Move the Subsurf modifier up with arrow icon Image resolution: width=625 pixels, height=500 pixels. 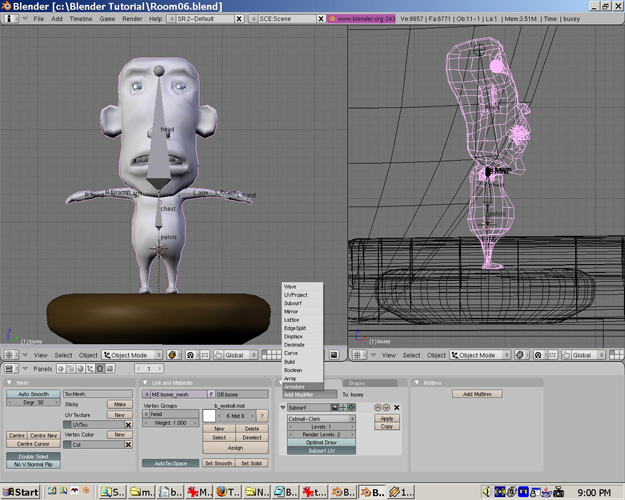click(377, 408)
